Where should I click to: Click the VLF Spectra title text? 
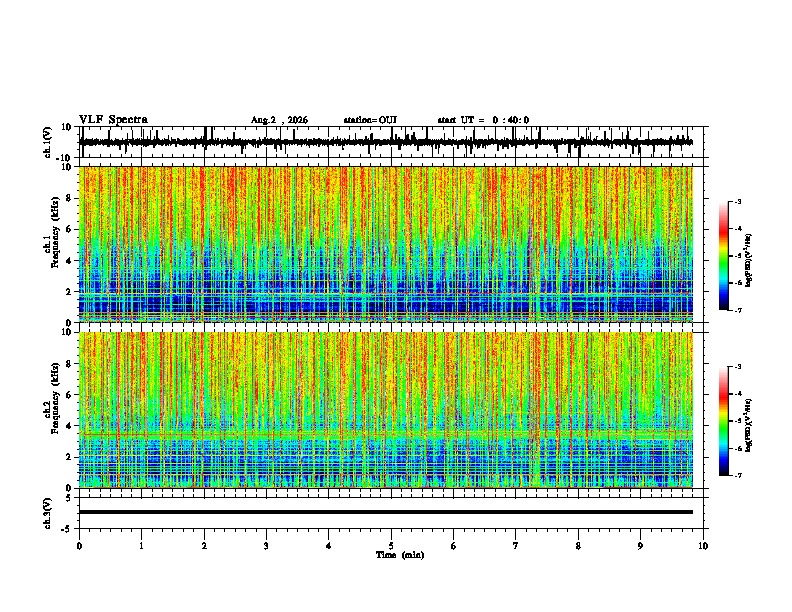(113, 120)
